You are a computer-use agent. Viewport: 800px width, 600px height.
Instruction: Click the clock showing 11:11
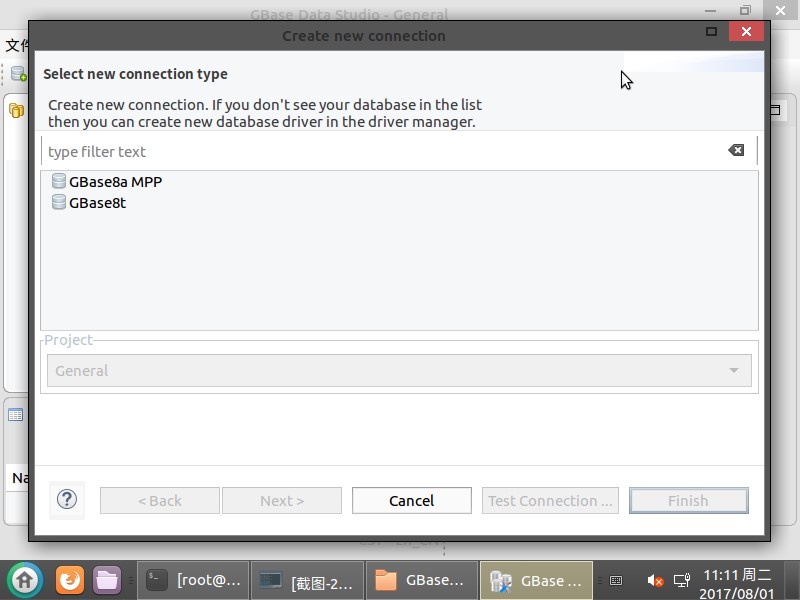tap(737, 575)
